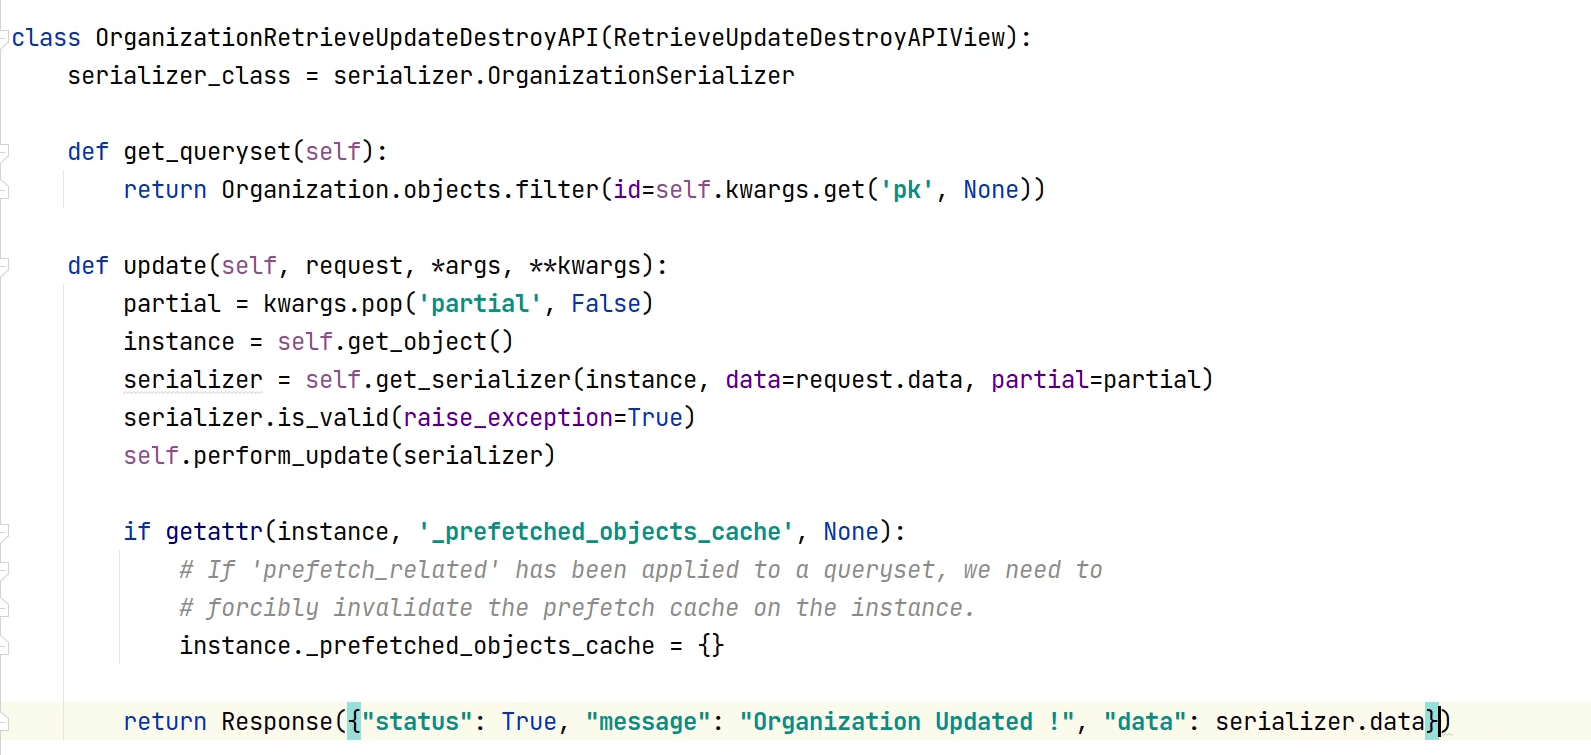Fold the 'if getattr' block in gutter
1591x755 pixels.
[x=5, y=532]
